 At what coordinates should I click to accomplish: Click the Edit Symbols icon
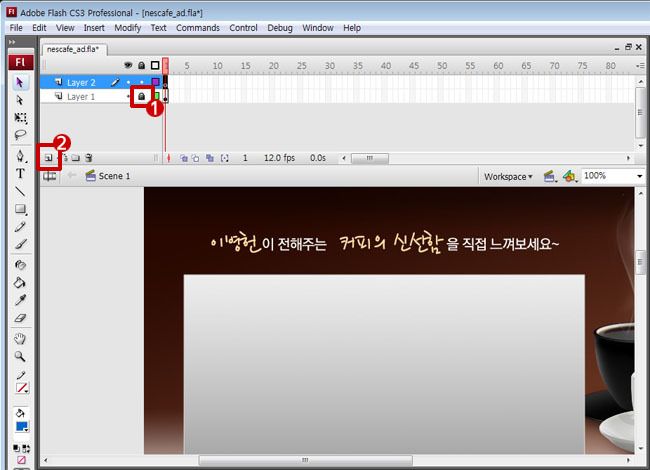click(x=570, y=177)
